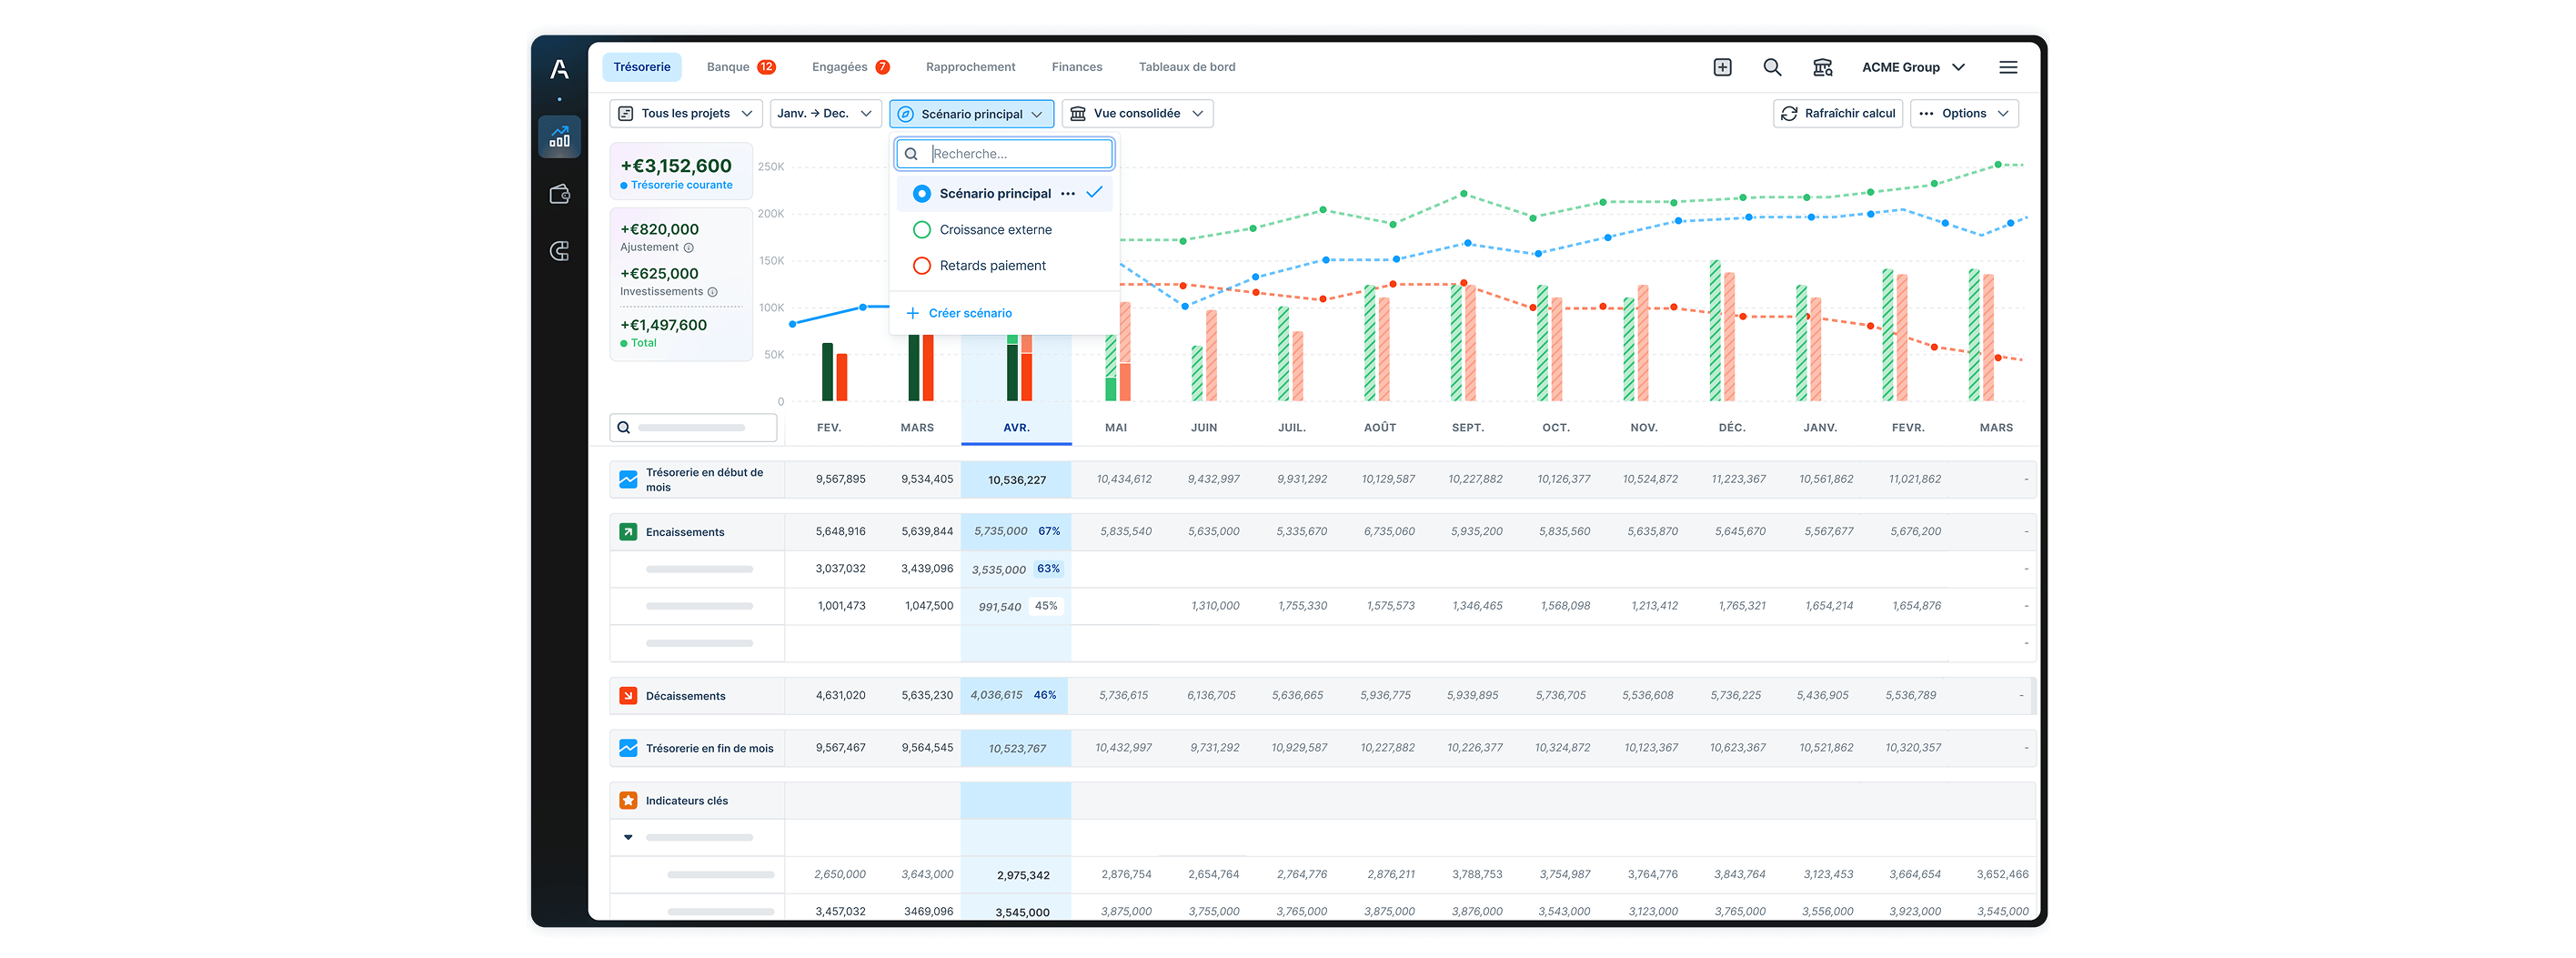Viewport: 2576px width, 958px height.
Task: Switch to the Finances tab
Action: pos(1077,67)
